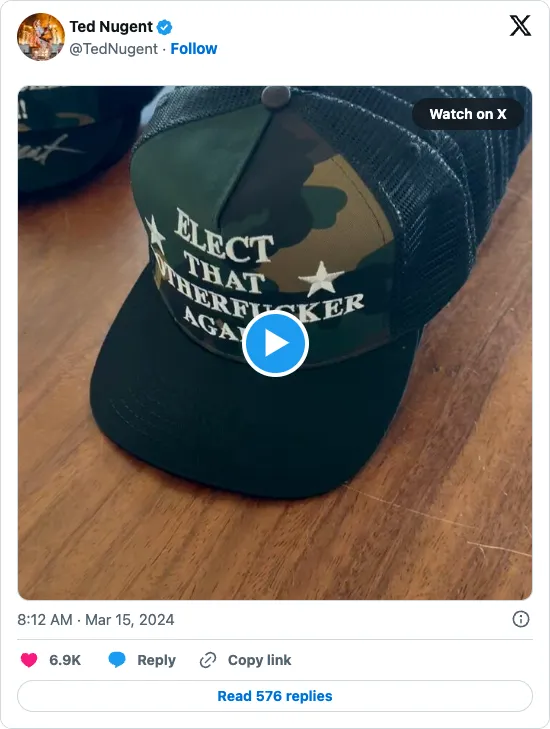Click the pink heart like icon

[x=29, y=660]
